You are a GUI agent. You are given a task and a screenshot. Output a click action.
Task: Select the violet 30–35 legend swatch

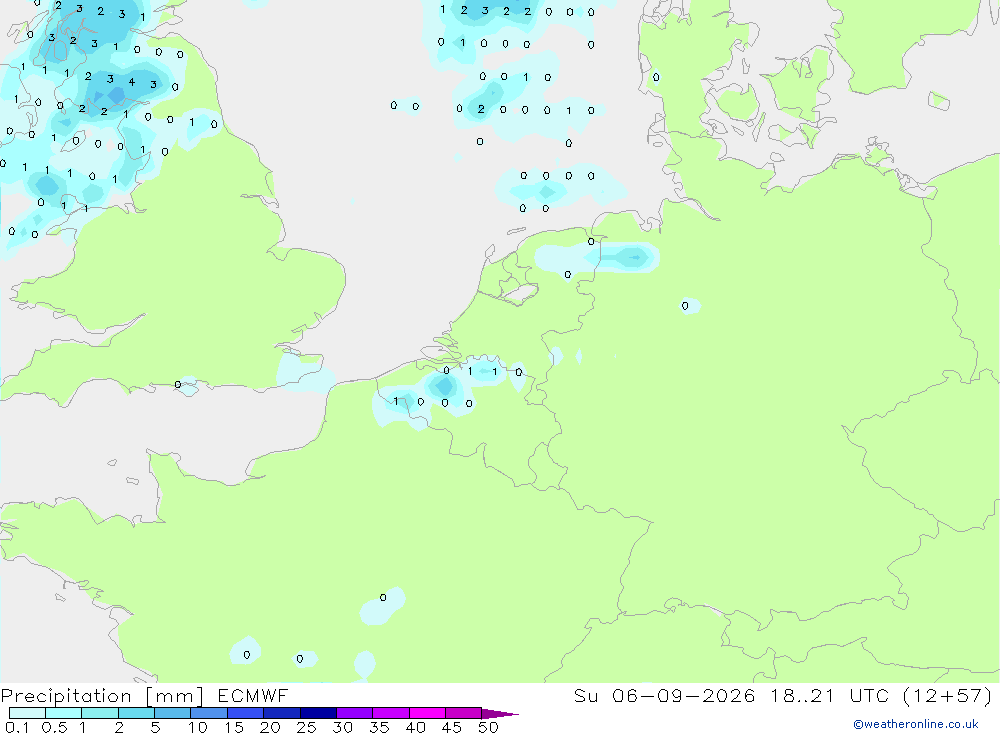354,713
